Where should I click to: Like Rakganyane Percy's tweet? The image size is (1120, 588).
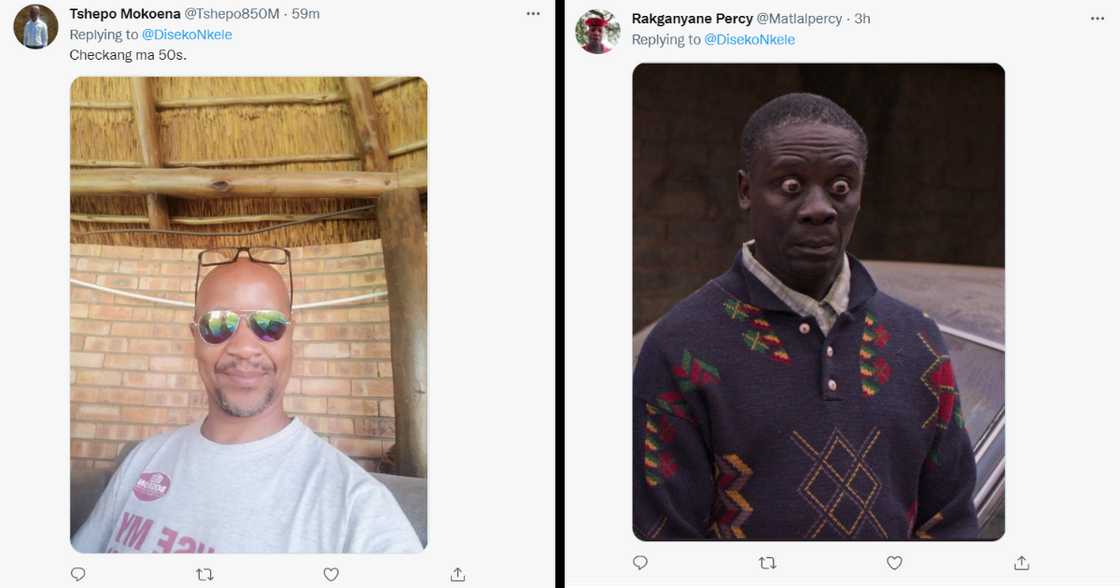(894, 563)
